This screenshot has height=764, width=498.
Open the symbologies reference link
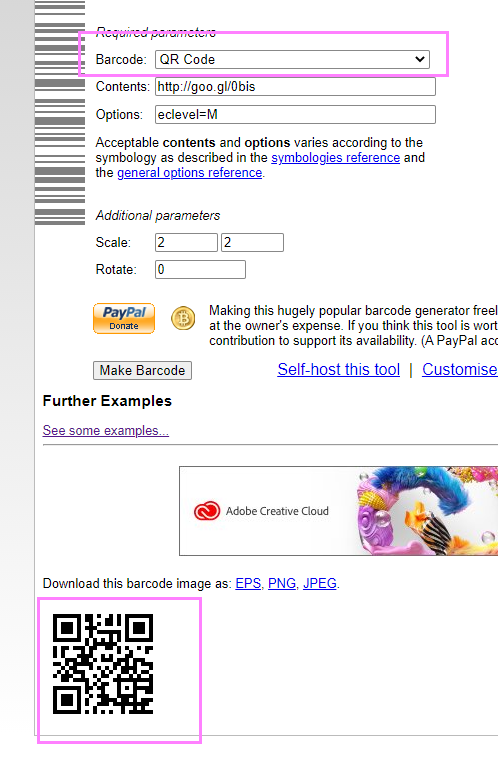(335, 158)
